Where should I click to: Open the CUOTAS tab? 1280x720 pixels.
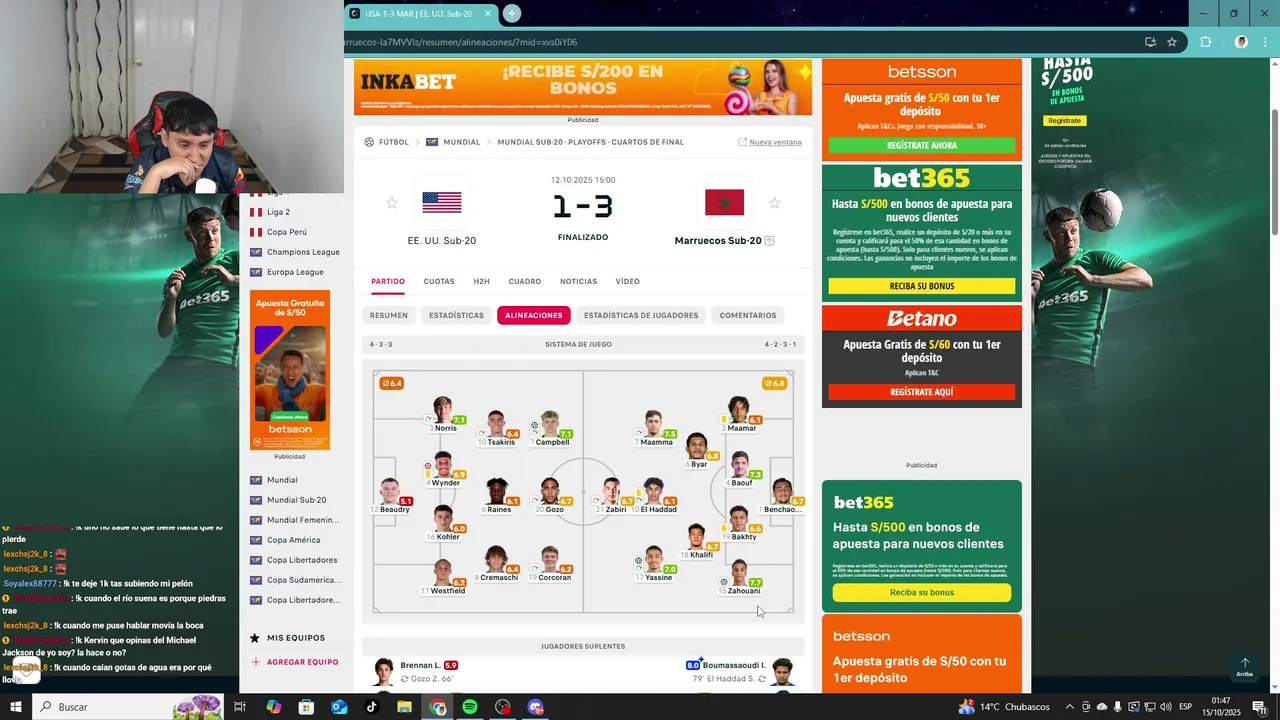click(x=439, y=282)
